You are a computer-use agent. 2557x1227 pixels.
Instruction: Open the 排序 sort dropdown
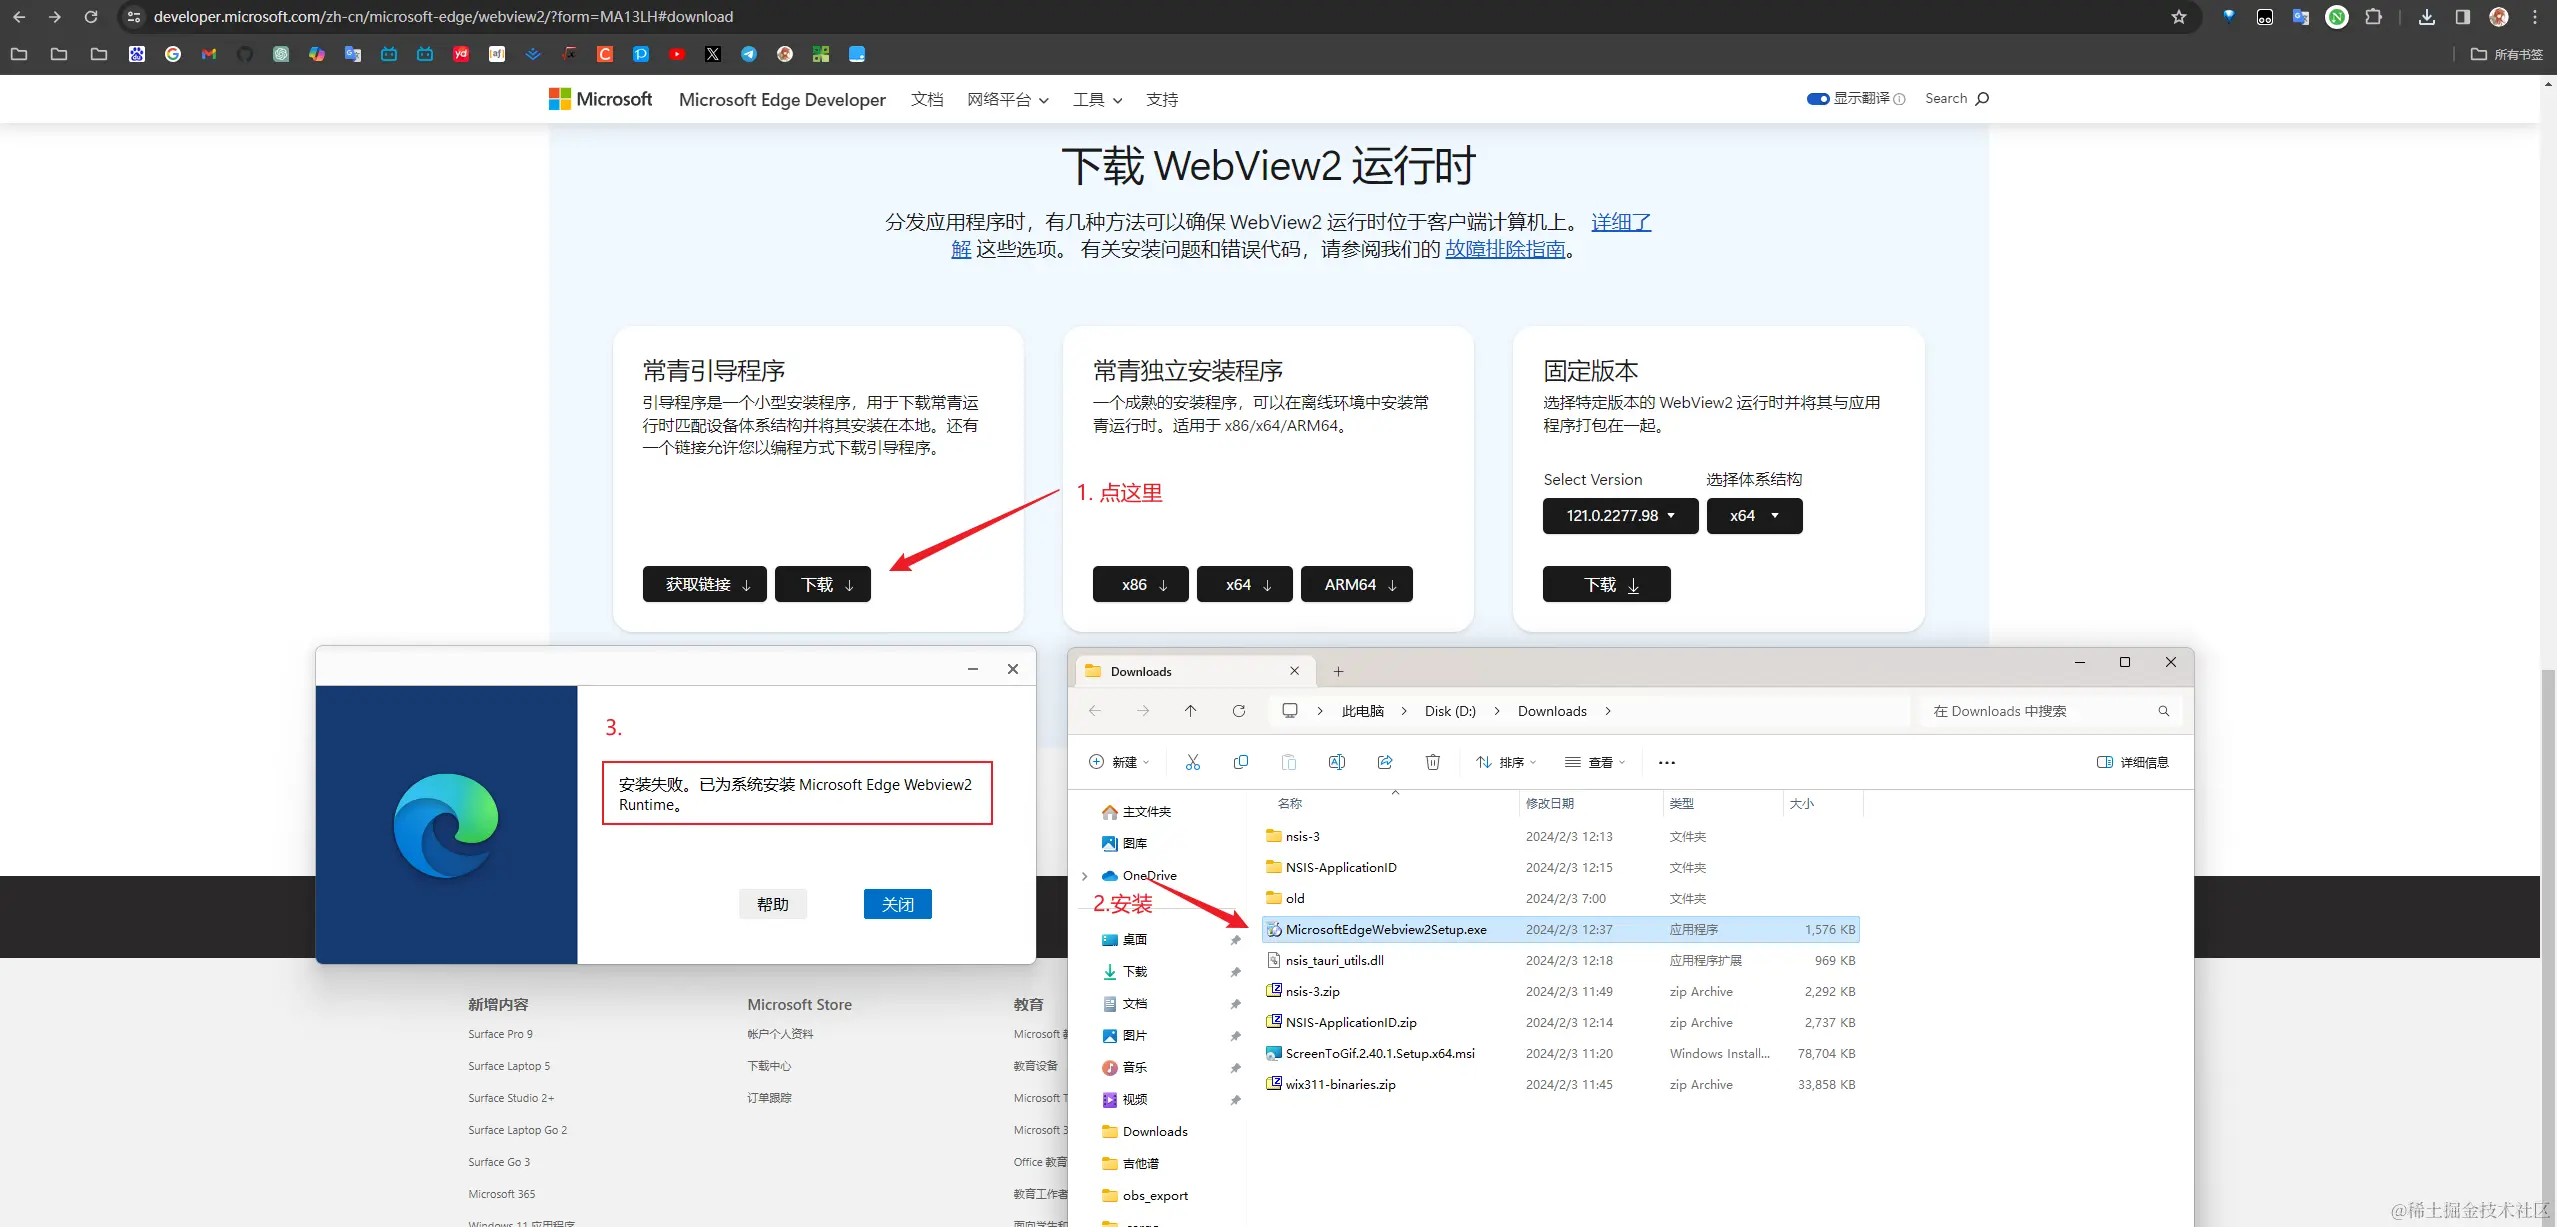pos(1506,762)
